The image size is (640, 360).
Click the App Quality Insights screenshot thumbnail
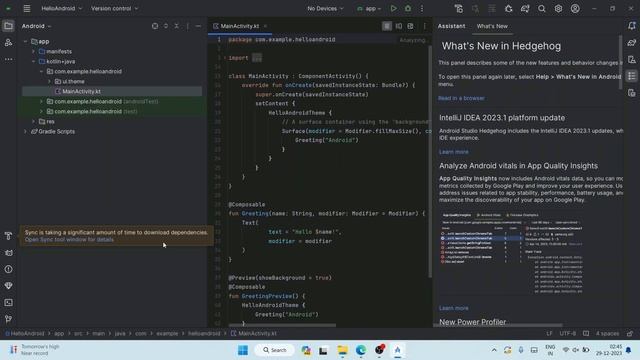coord(512,253)
